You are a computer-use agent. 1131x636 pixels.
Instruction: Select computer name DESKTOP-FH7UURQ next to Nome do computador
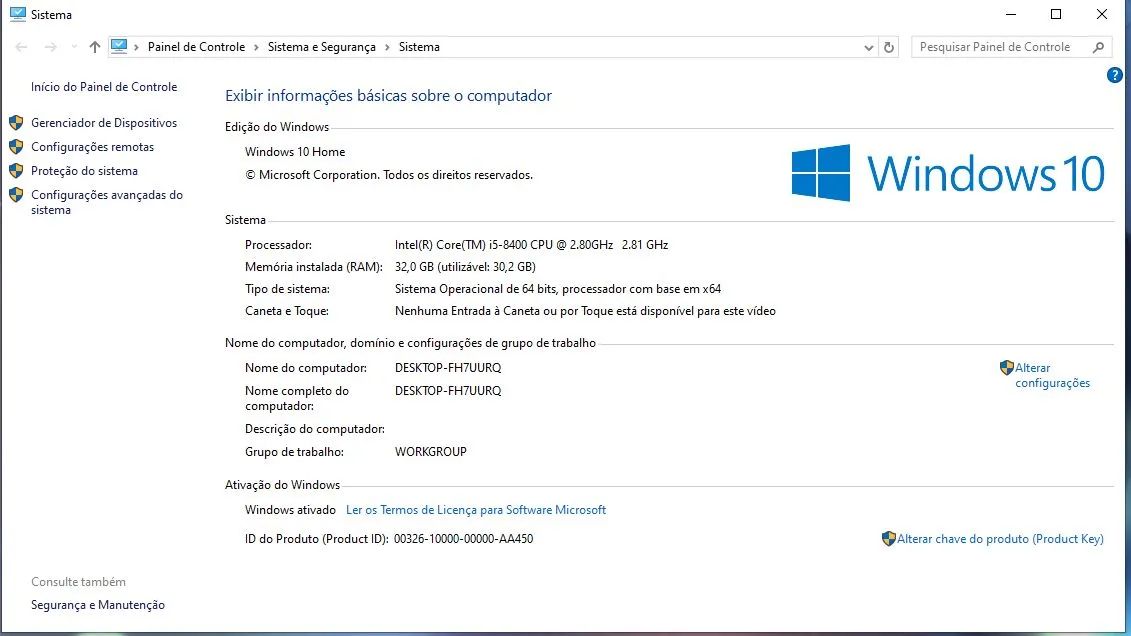[448, 368]
